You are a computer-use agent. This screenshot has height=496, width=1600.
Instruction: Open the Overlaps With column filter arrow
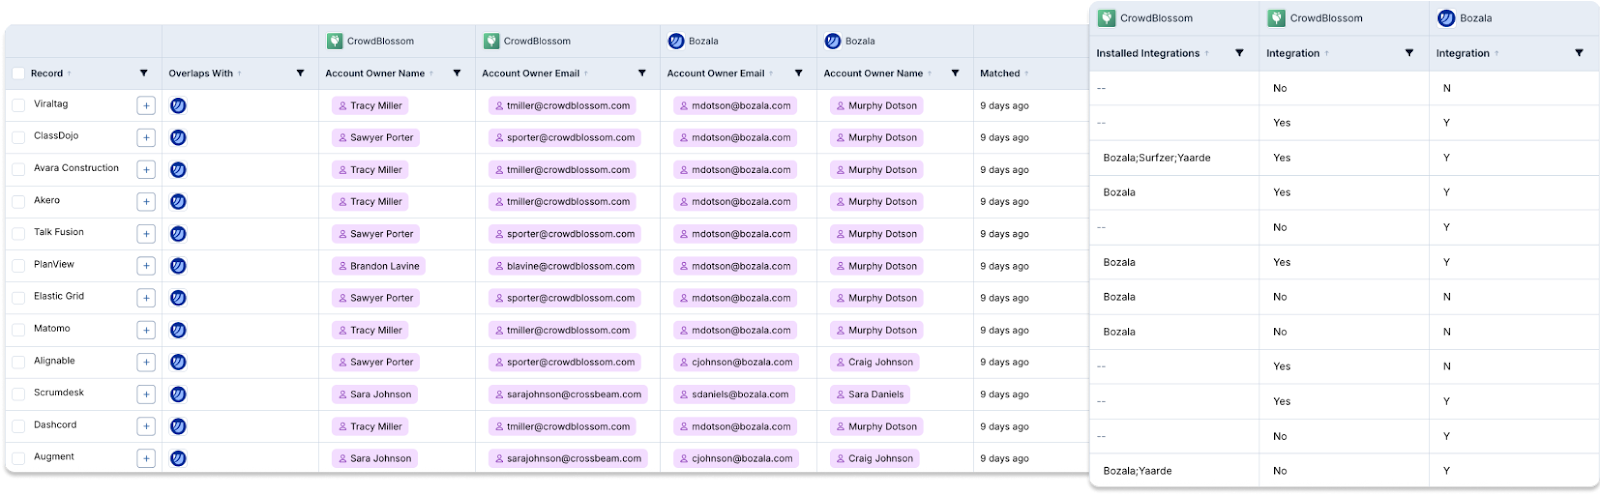pyautogui.click(x=300, y=73)
